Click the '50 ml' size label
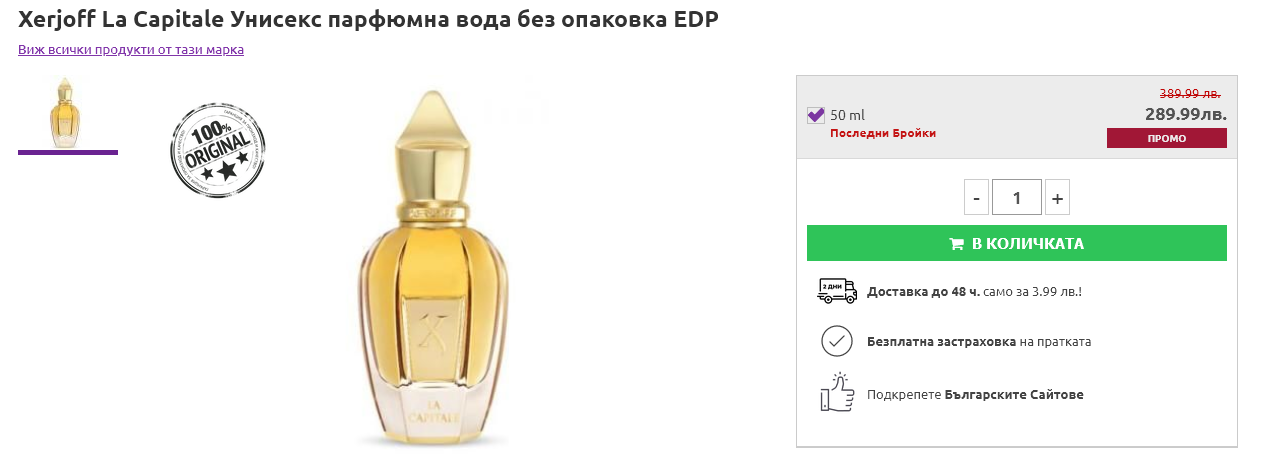The image size is (1261, 464). (x=847, y=115)
